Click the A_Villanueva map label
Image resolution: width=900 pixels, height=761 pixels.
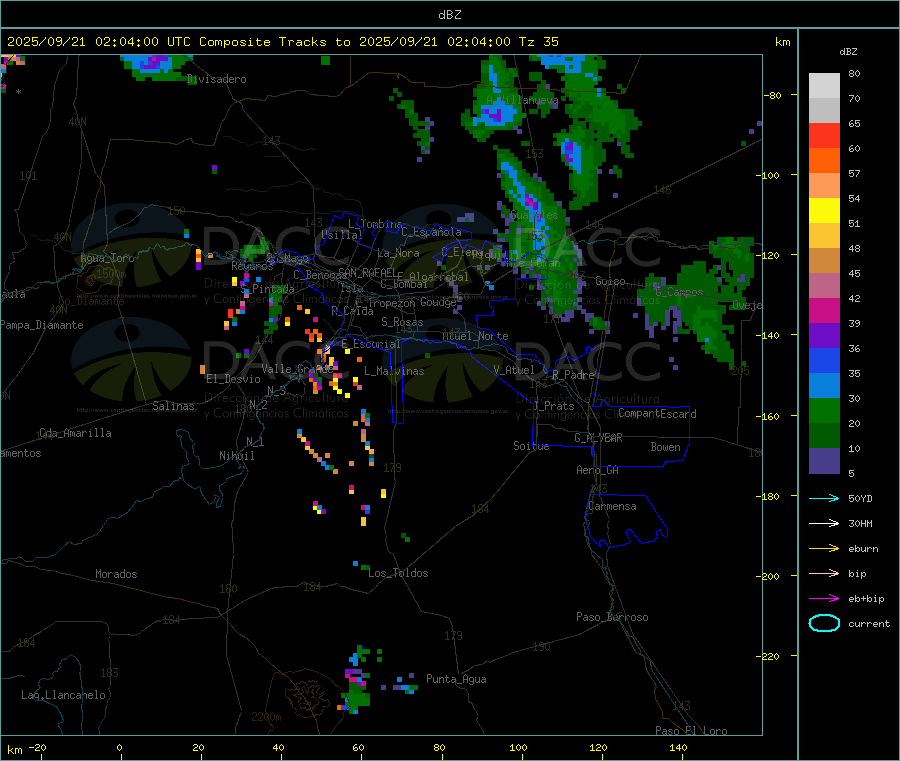[x=522, y=100]
